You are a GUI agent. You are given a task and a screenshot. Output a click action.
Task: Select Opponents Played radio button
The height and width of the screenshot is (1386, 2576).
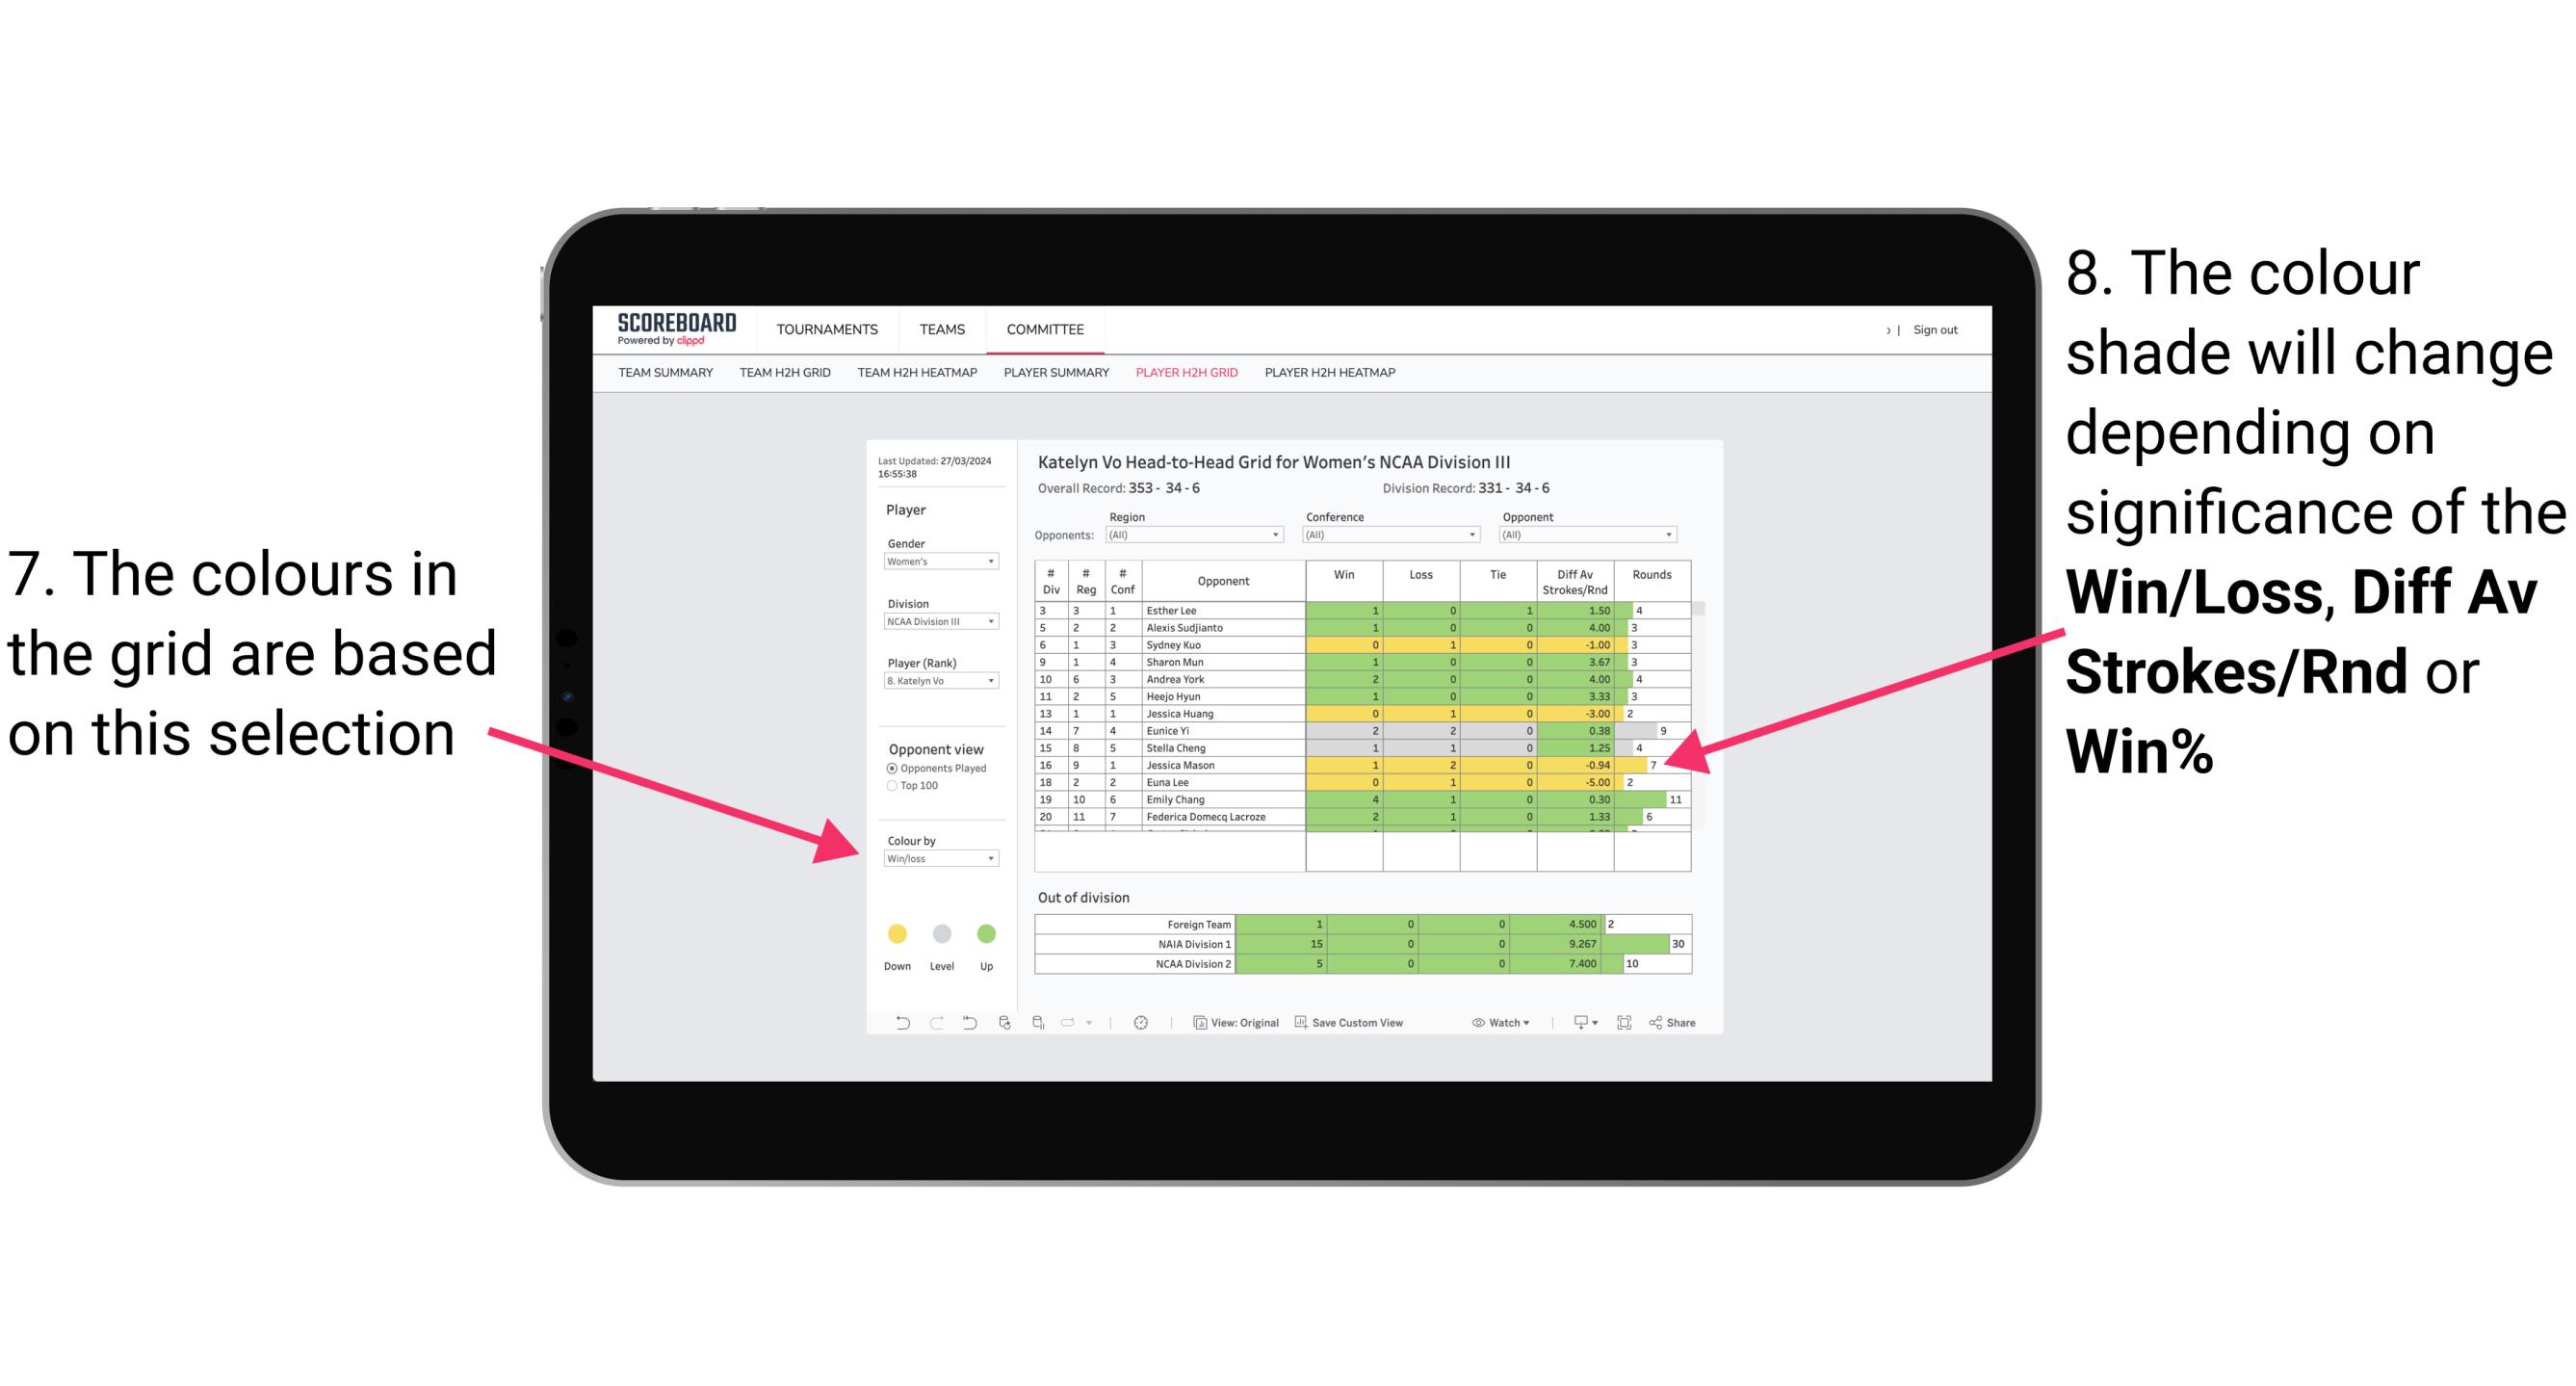[x=893, y=768]
